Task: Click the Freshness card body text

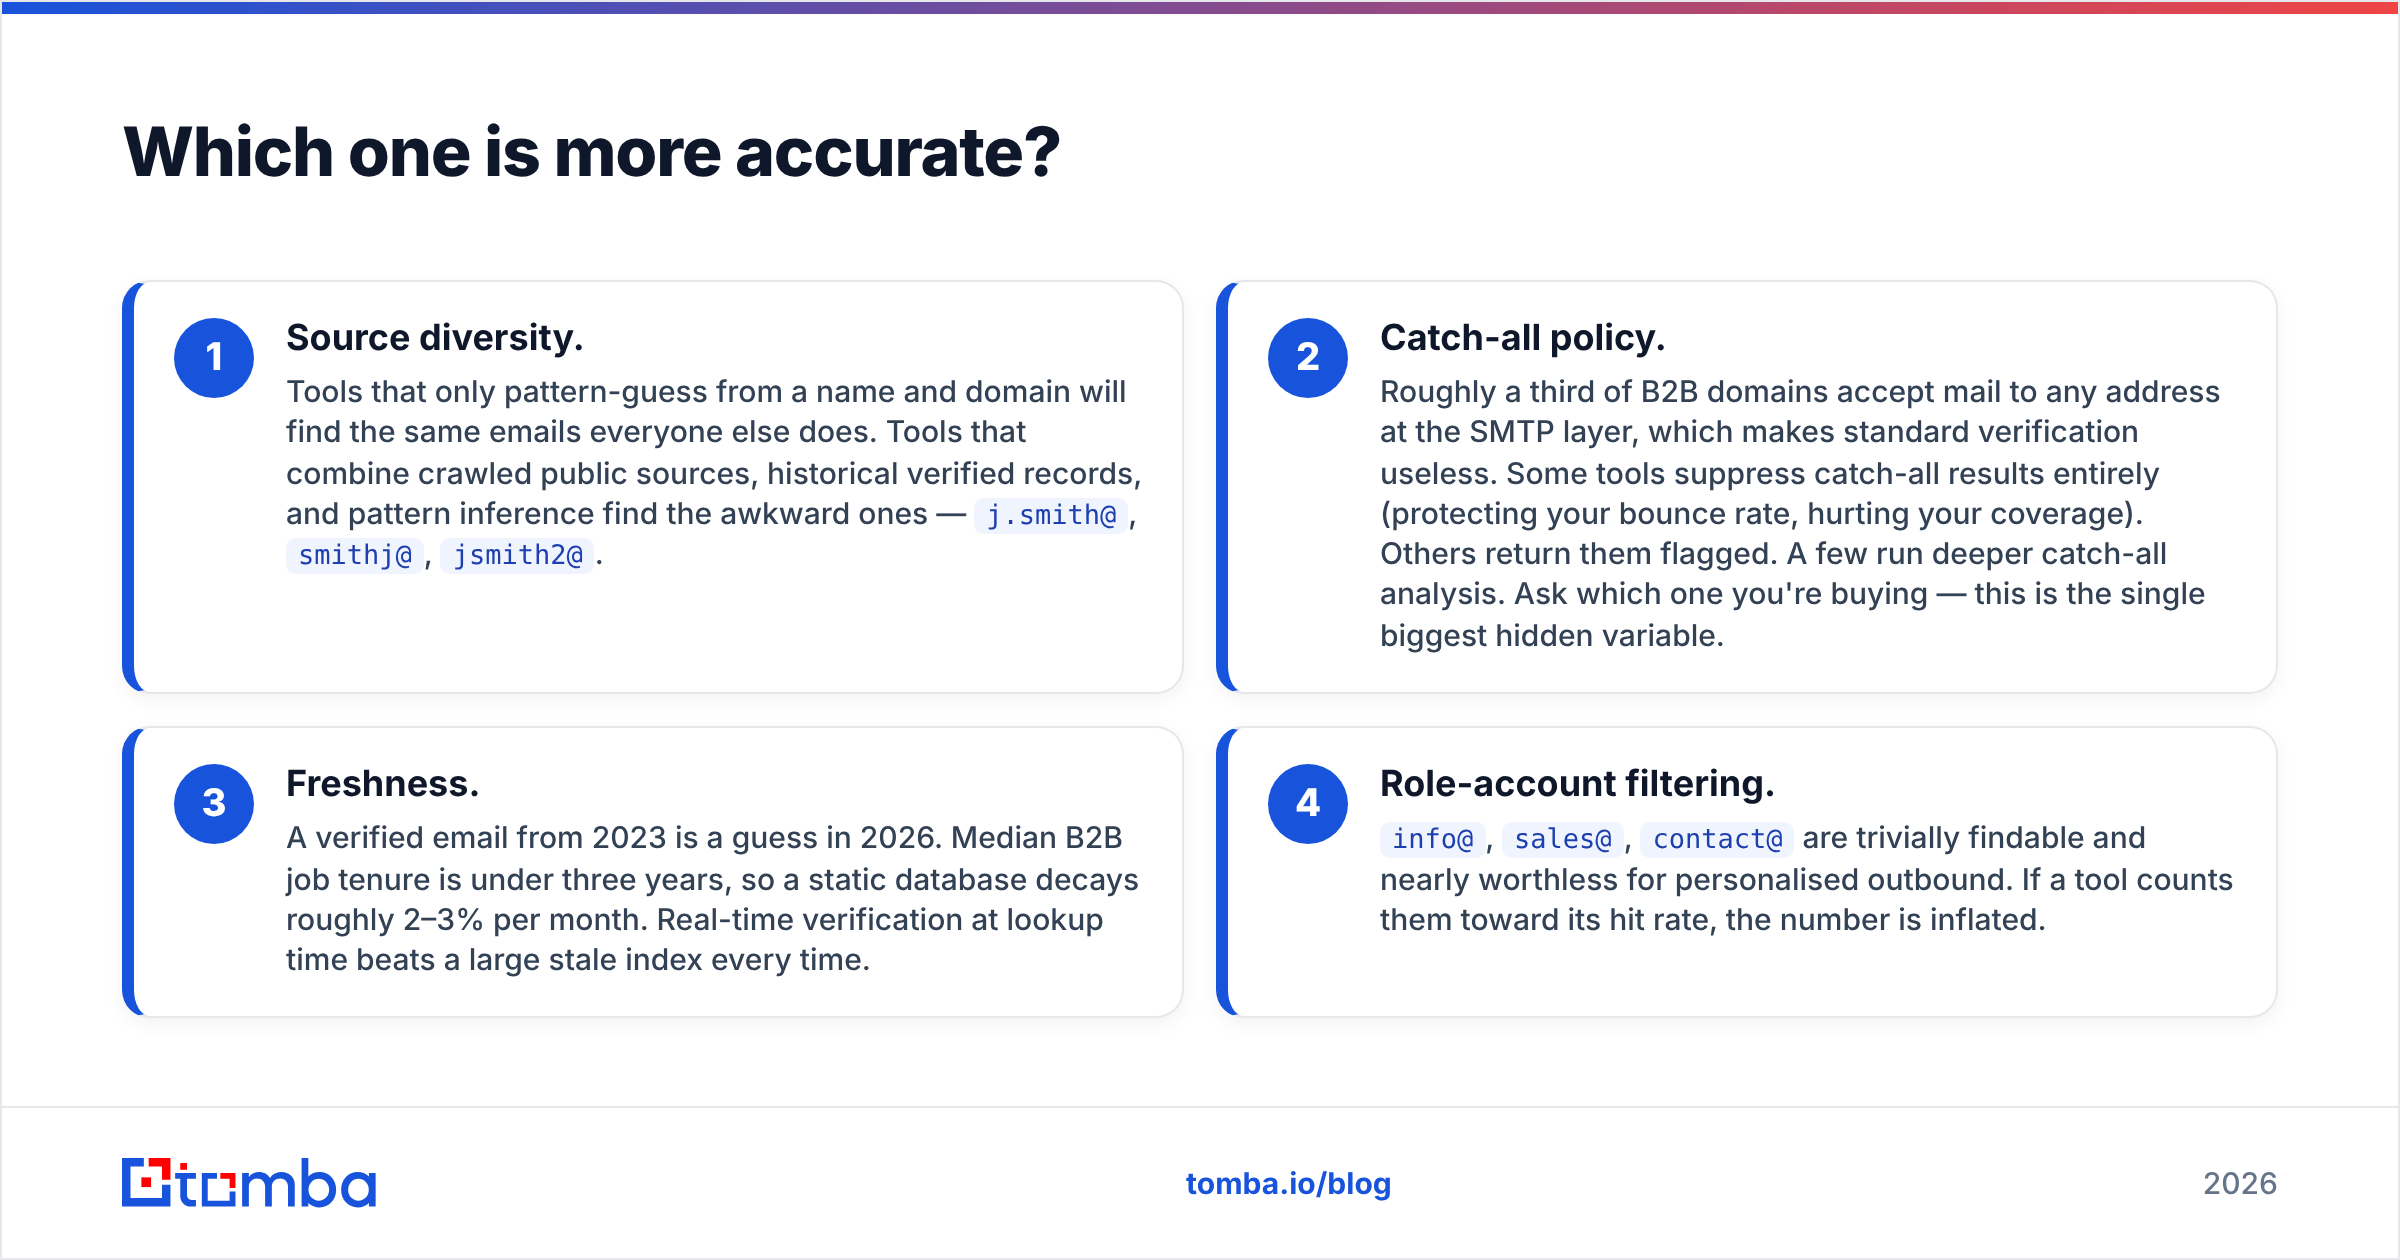Action: point(712,899)
